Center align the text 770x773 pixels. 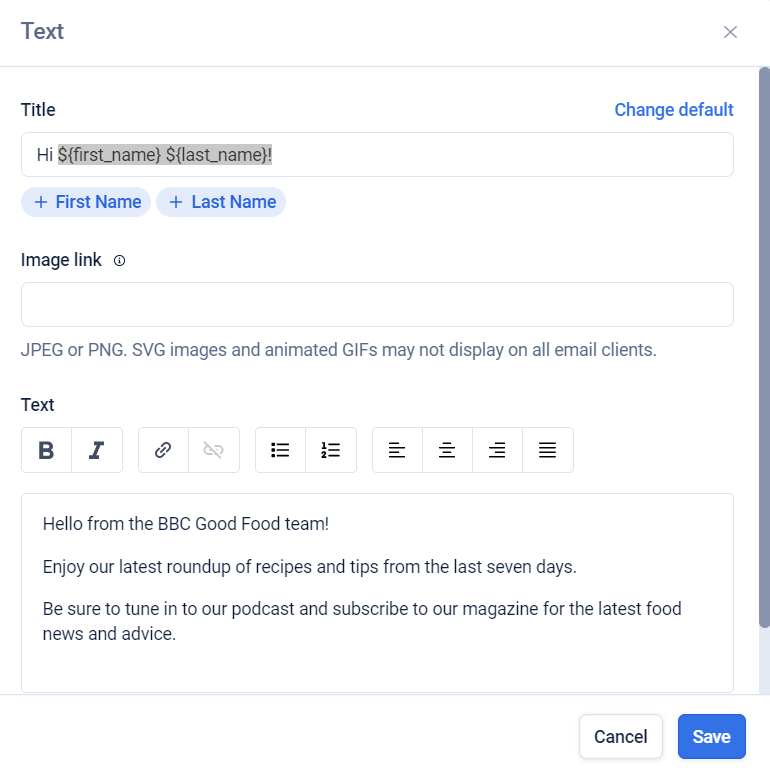pos(447,450)
